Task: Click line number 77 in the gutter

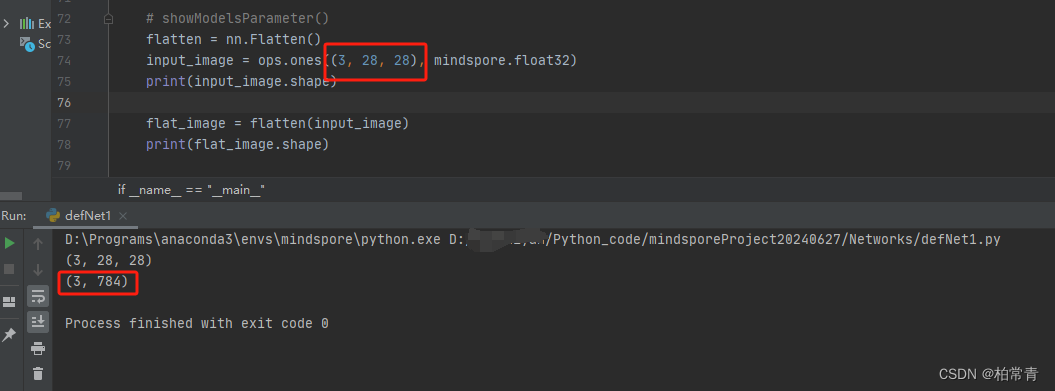Action: tap(65, 123)
